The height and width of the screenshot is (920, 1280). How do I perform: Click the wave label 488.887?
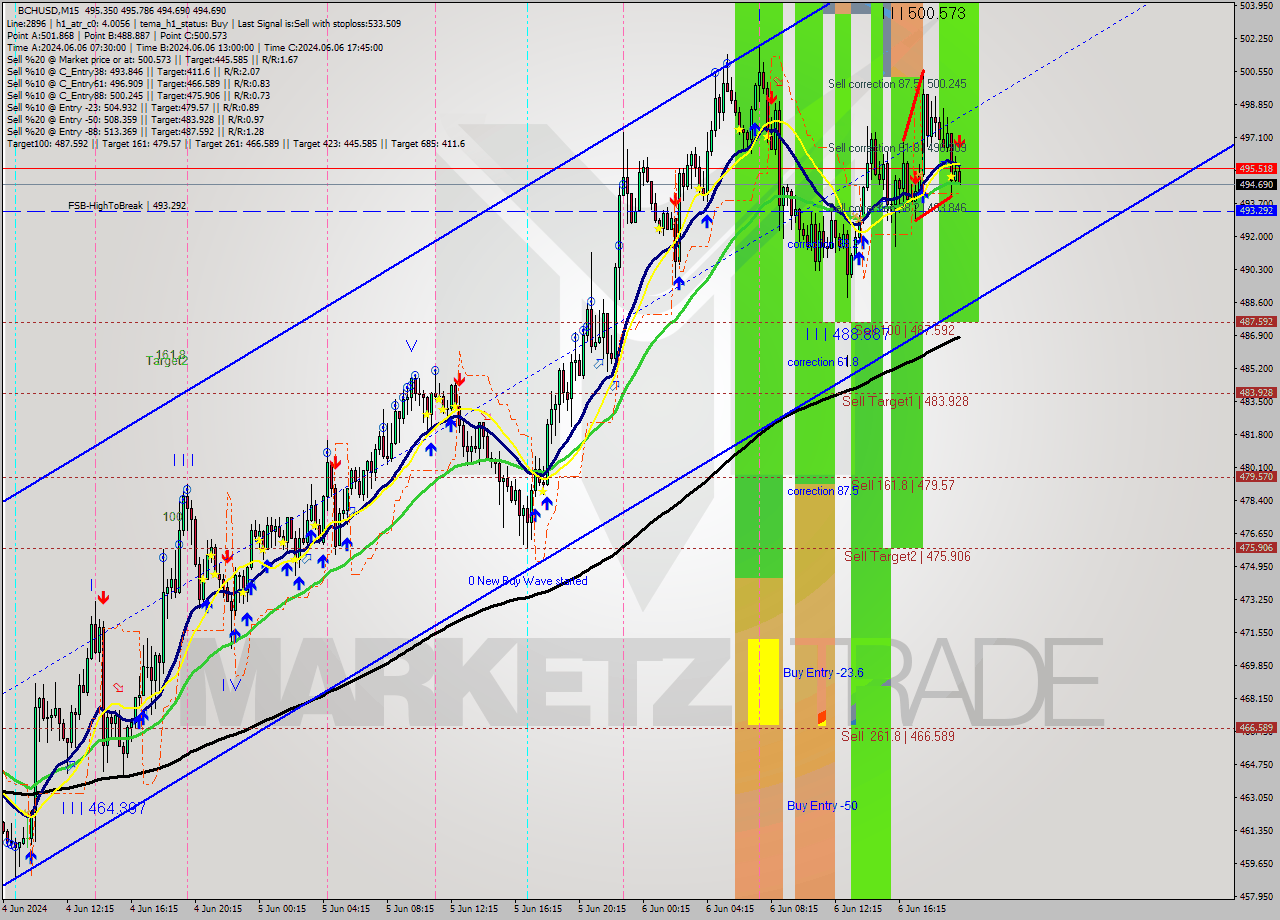pyautogui.click(x=846, y=335)
